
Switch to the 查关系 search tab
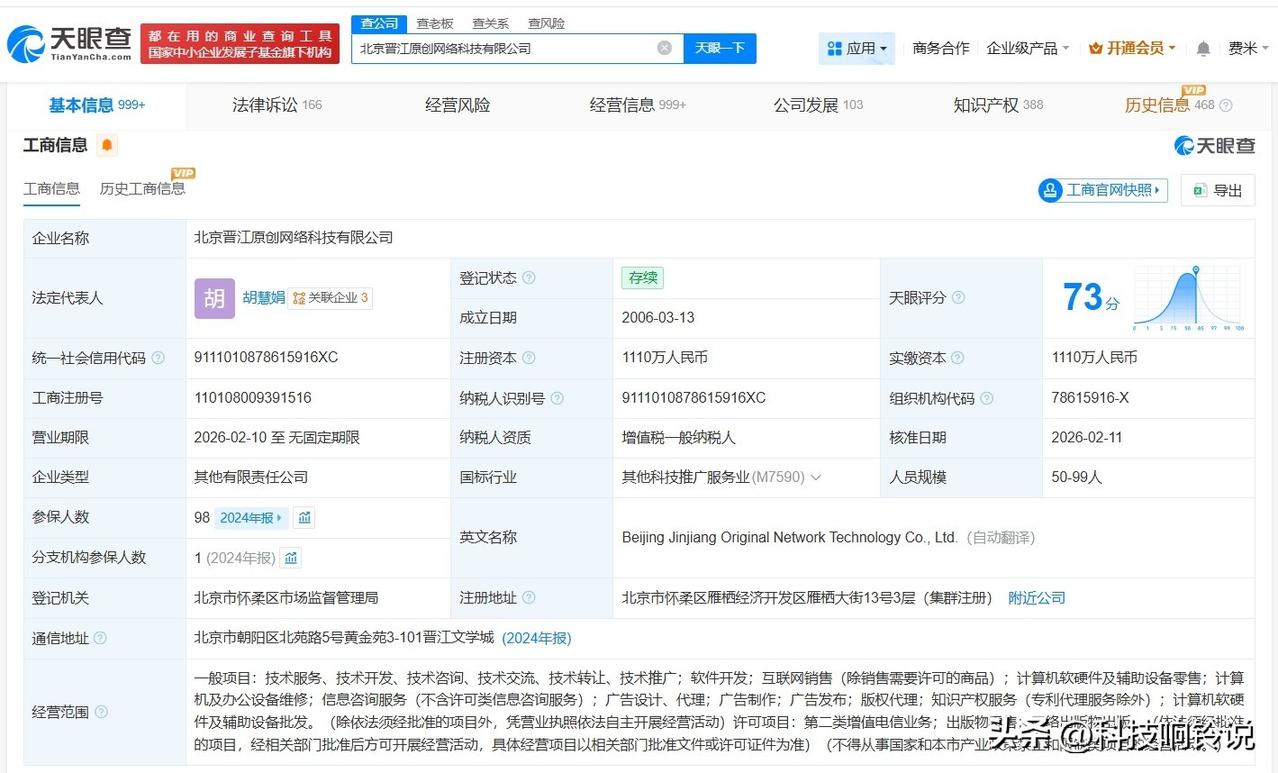pos(490,23)
